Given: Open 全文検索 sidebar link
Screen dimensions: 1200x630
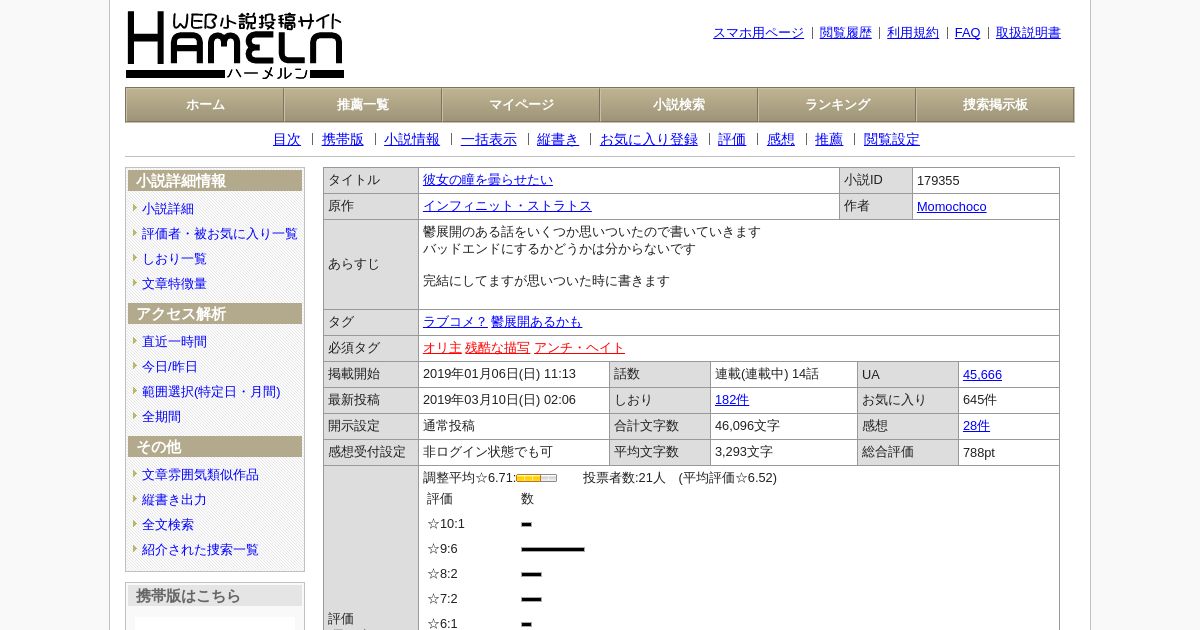Looking at the screenshot, I should pyautogui.click(x=168, y=525).
